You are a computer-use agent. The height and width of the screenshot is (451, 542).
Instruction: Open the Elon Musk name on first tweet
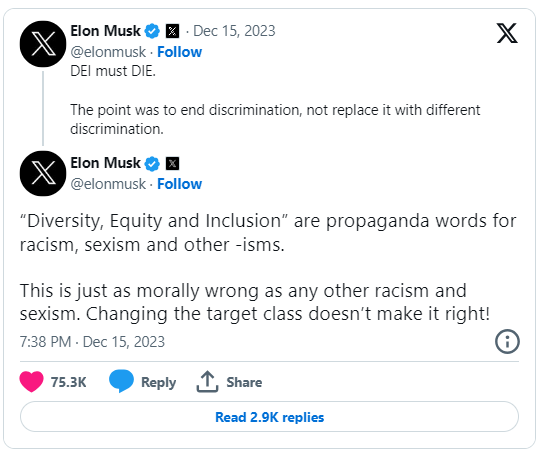point(105,31)
